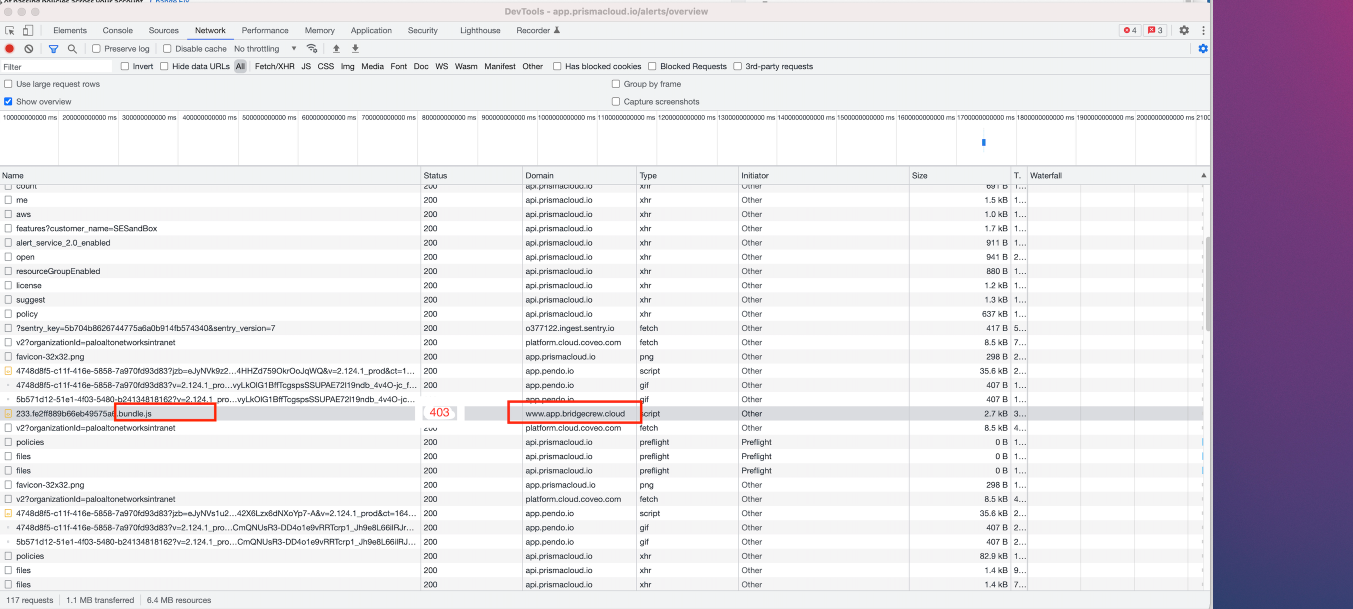Enable Capture screenshots

pos(617,101)
